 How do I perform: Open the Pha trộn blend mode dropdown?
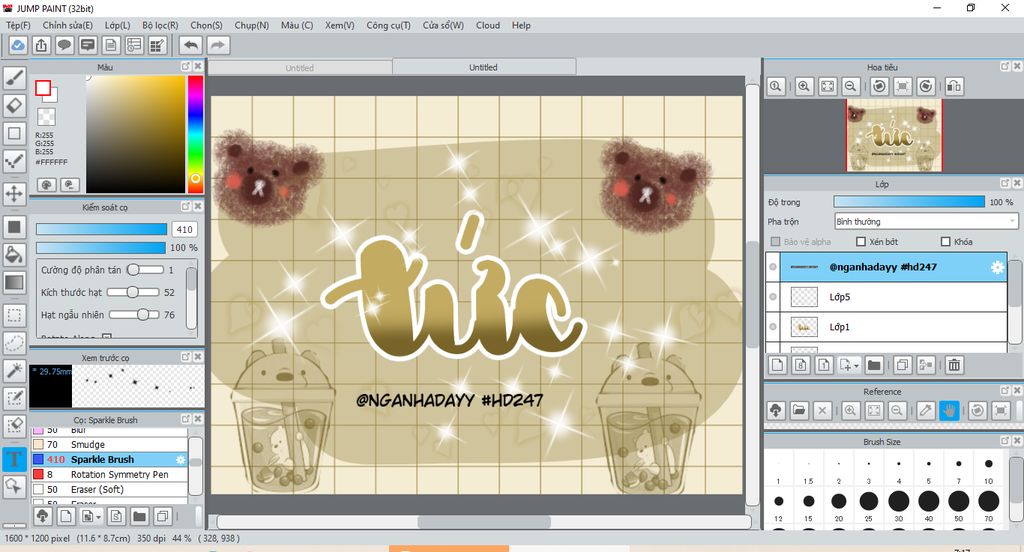click(x=926, y=221)
